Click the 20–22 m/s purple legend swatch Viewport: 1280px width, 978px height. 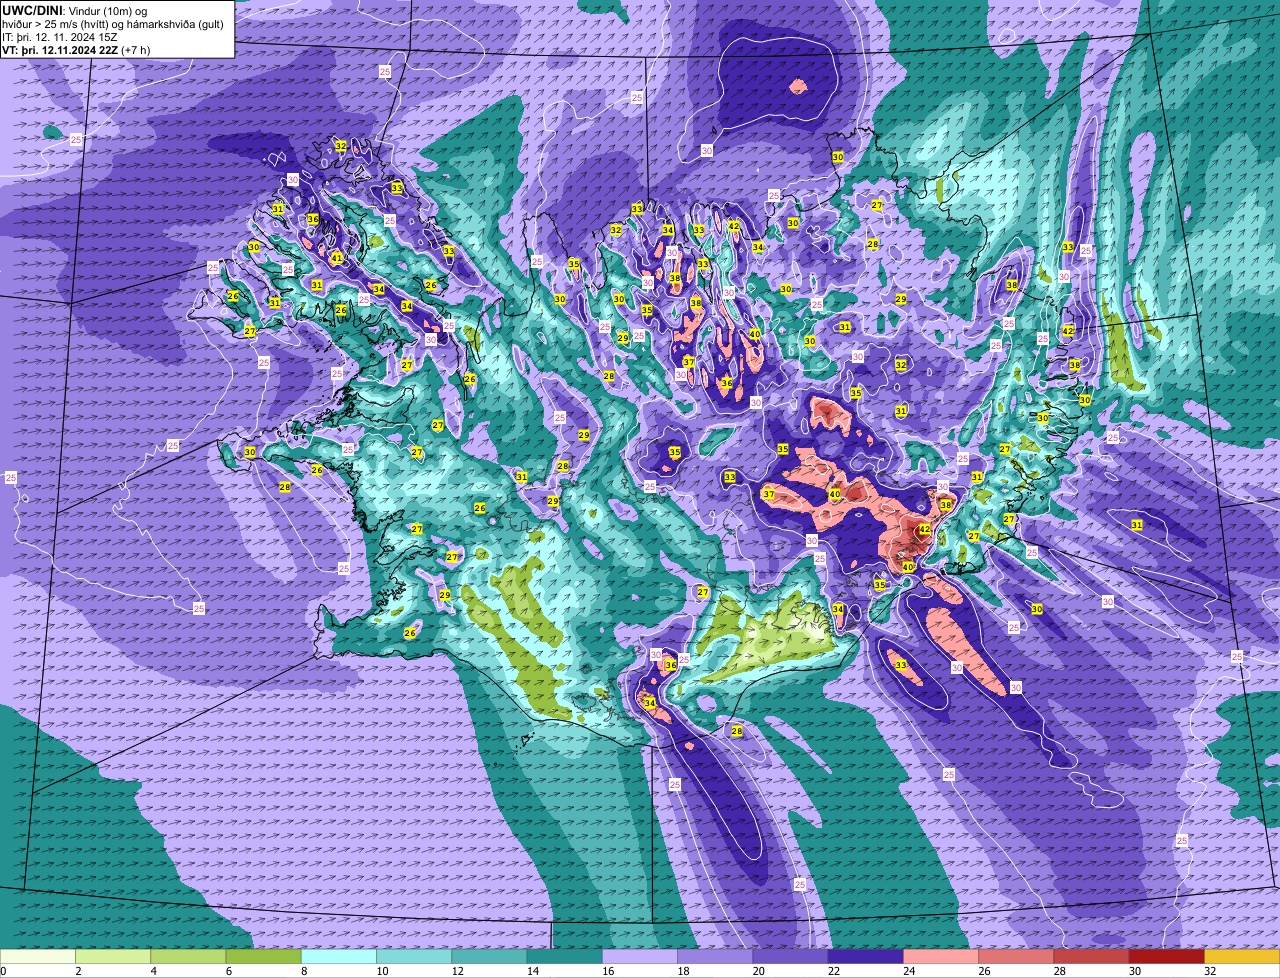coord(791,957)
